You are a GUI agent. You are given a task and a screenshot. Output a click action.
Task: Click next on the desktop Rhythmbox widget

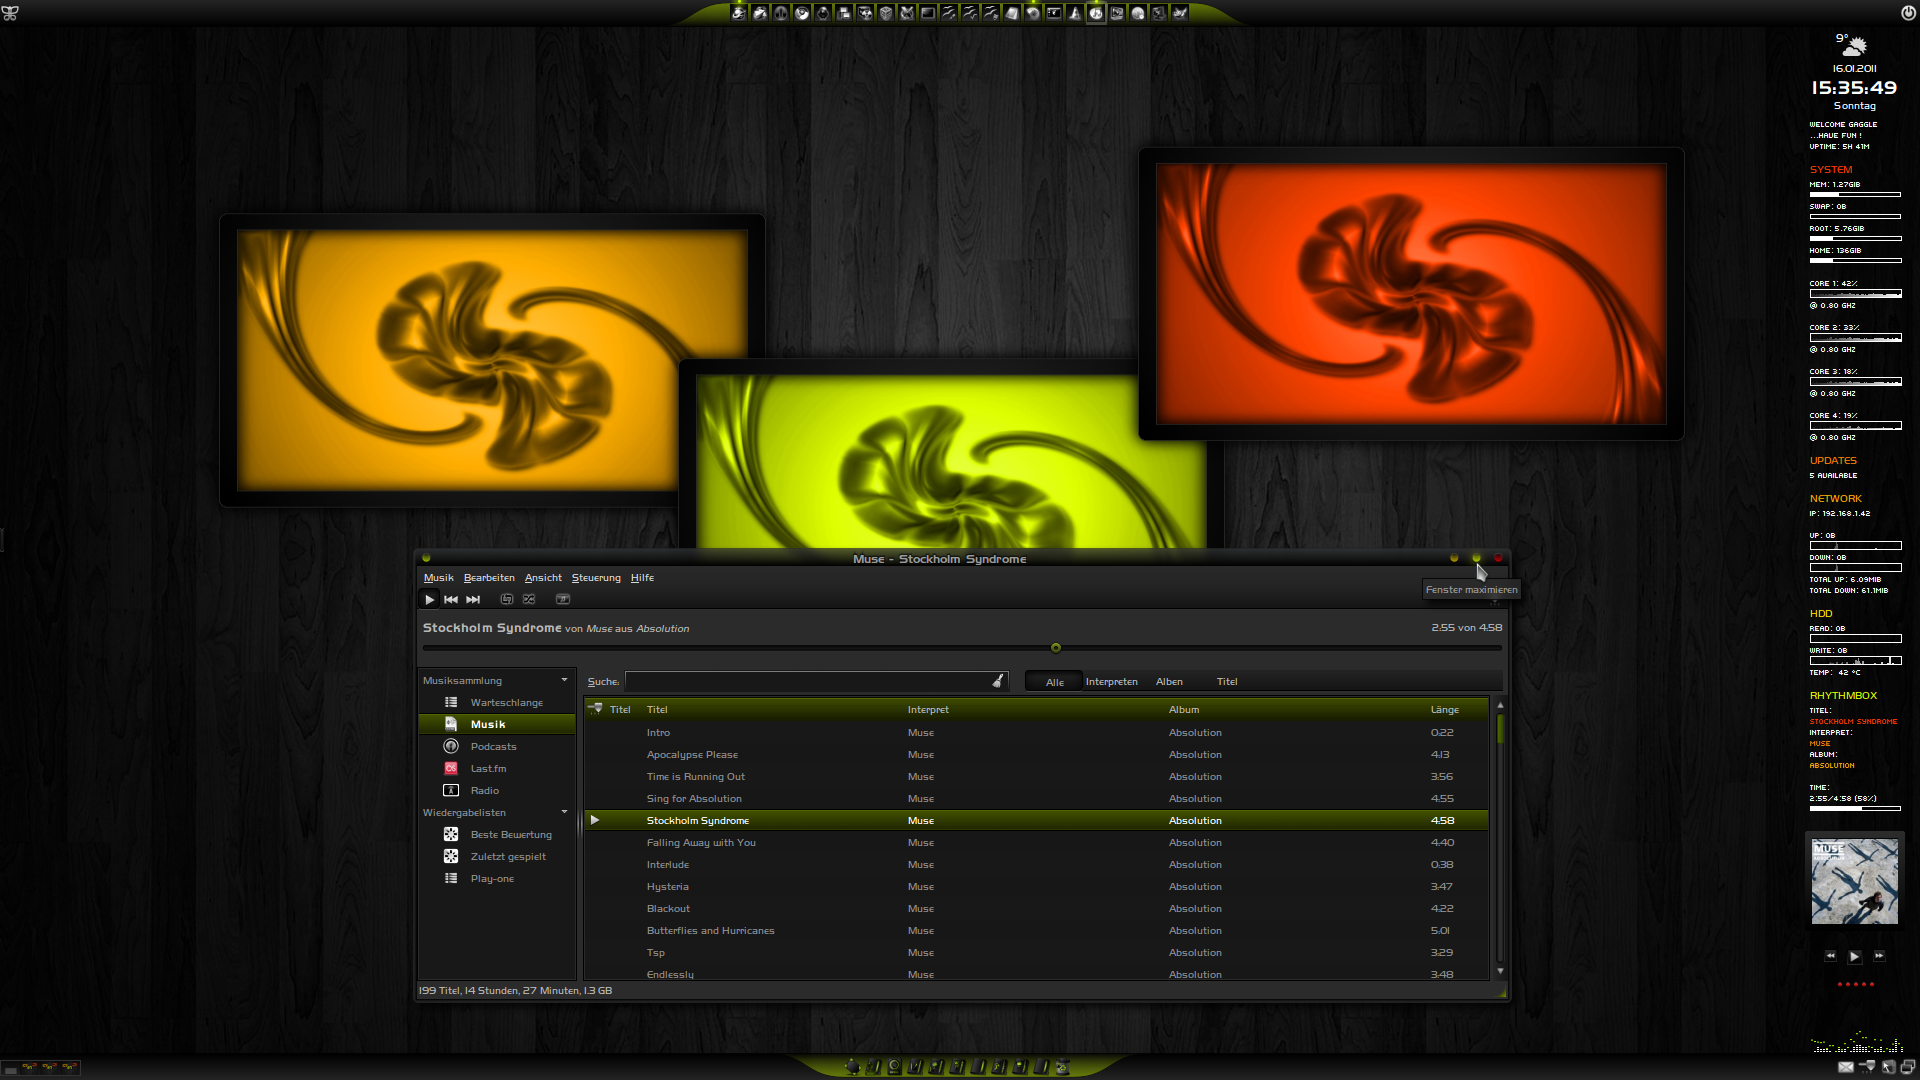[x=1879, y=956]
